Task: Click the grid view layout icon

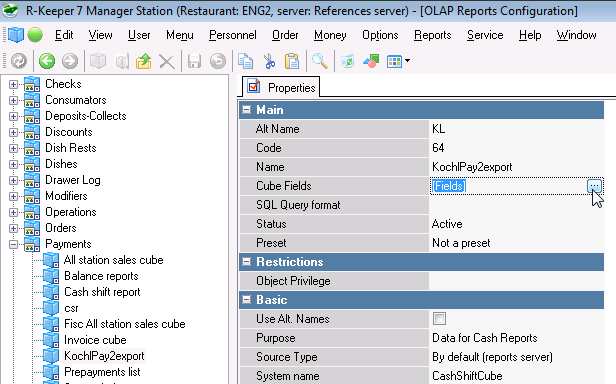Action: (x=394, y=61)
